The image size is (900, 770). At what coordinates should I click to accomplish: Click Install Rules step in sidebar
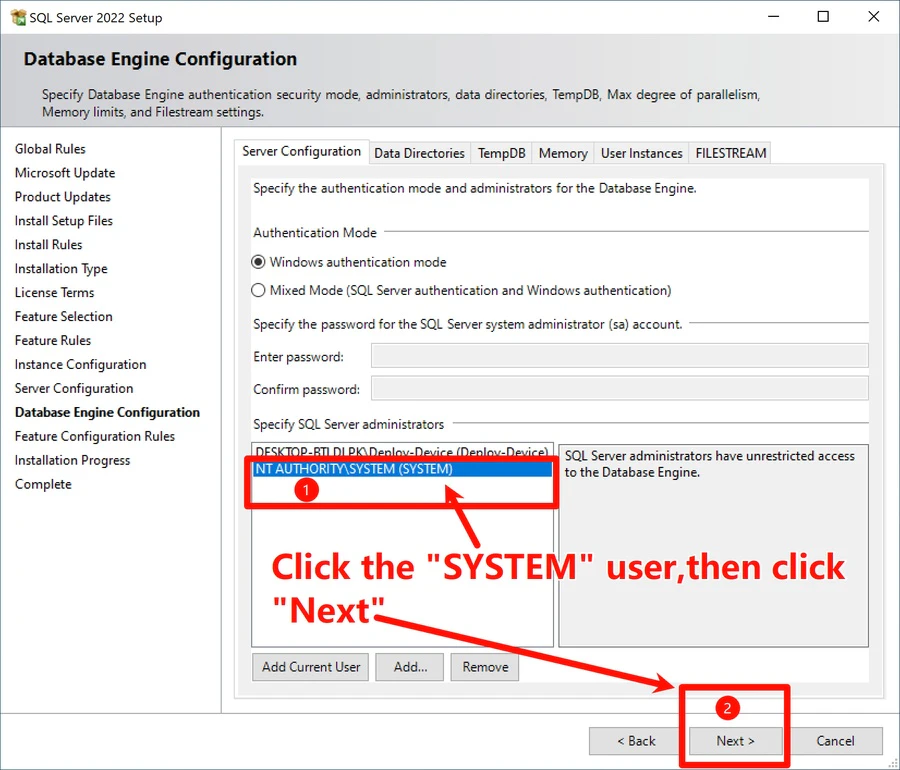tap(48, 244)
